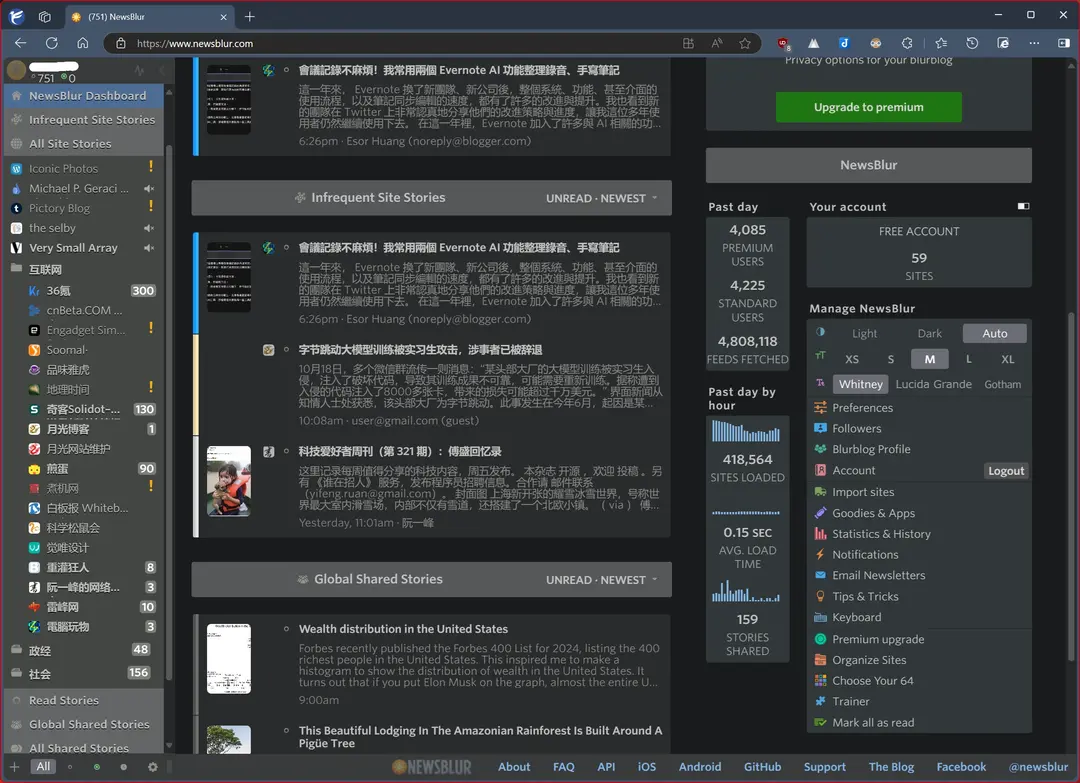1080x783 pixels.
Task: Open the Trainer option
Action: (850, 702)
